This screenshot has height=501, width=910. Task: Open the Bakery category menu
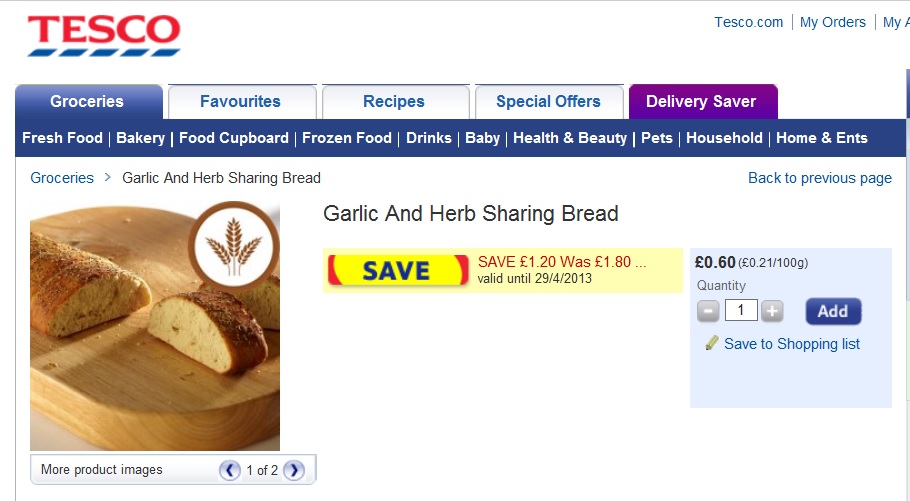coord(140,138)
